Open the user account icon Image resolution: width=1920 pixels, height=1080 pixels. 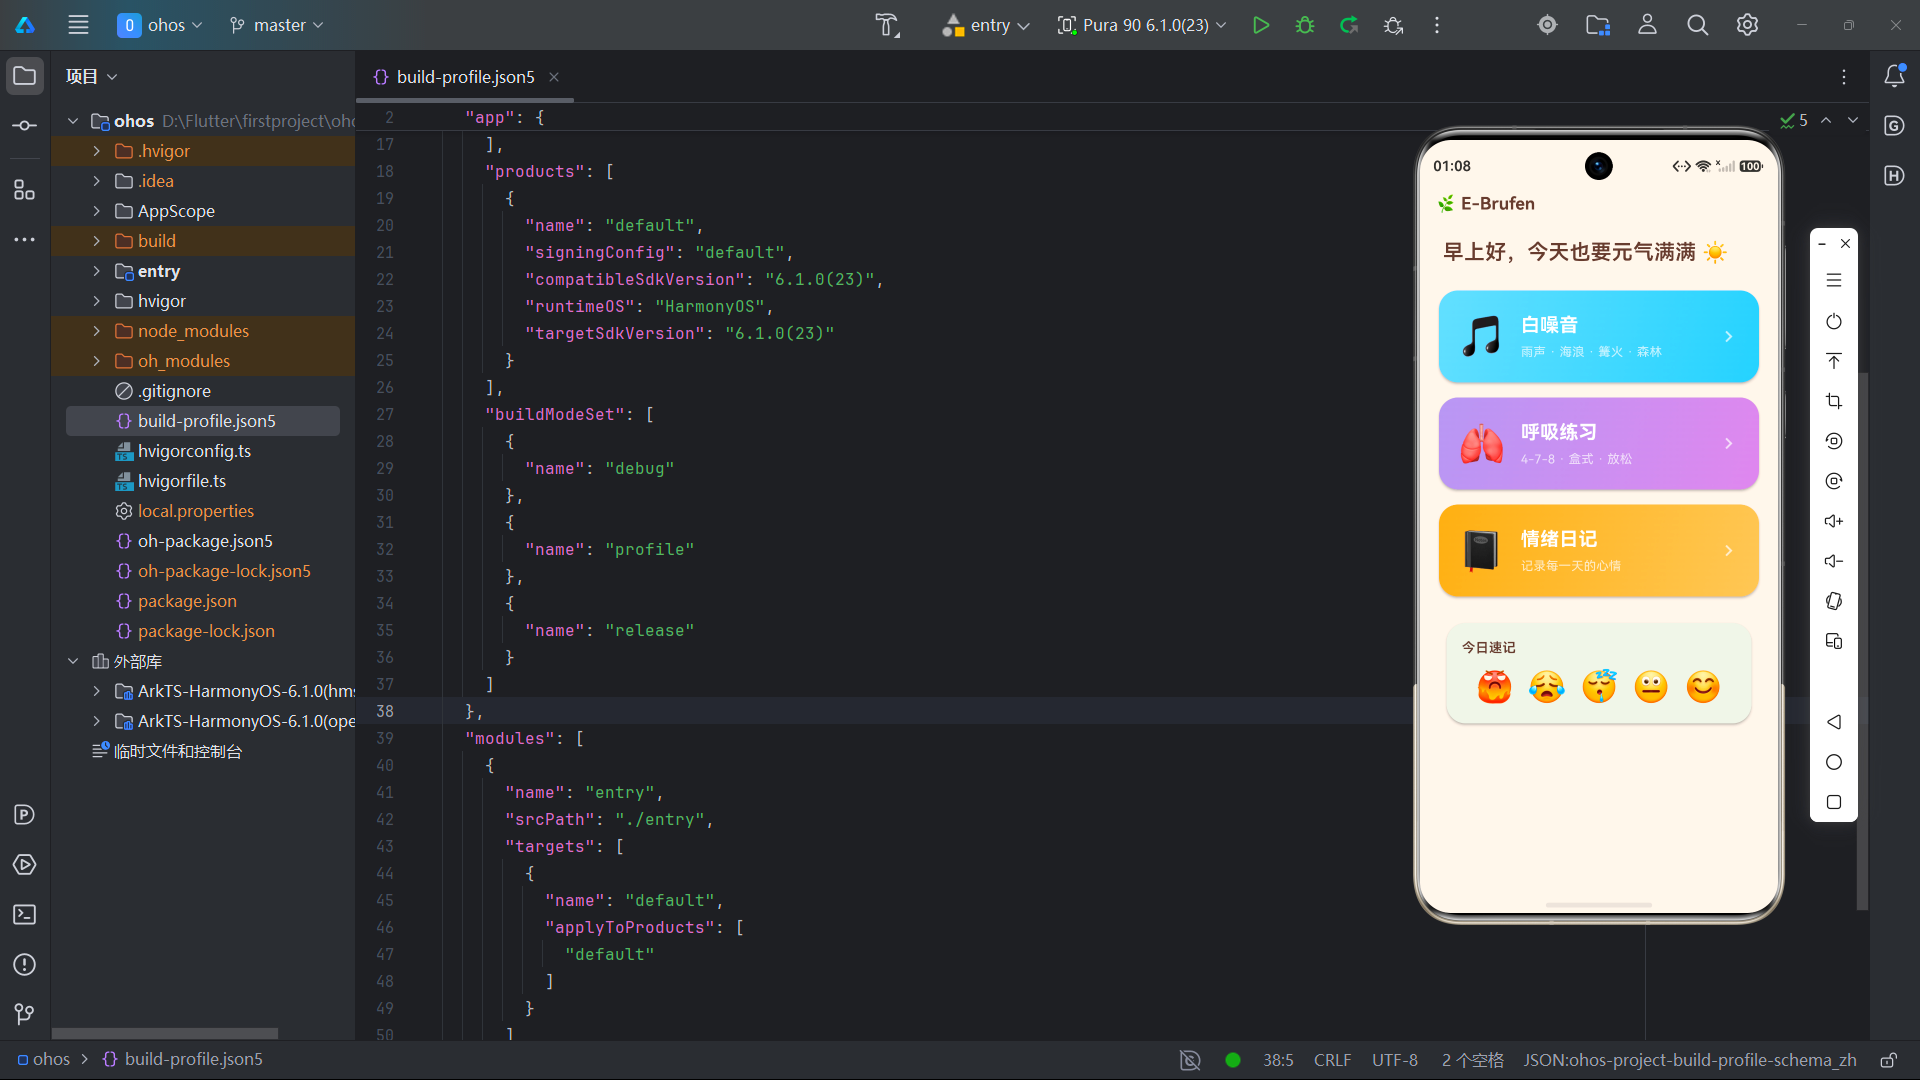tap(1647, 25)
